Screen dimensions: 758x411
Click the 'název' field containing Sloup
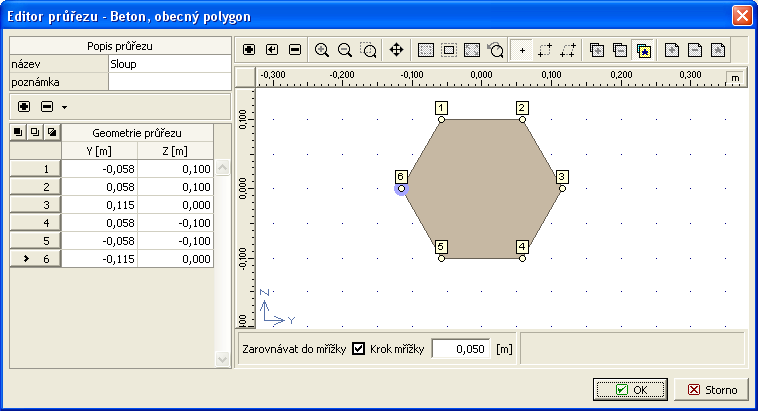170,64
